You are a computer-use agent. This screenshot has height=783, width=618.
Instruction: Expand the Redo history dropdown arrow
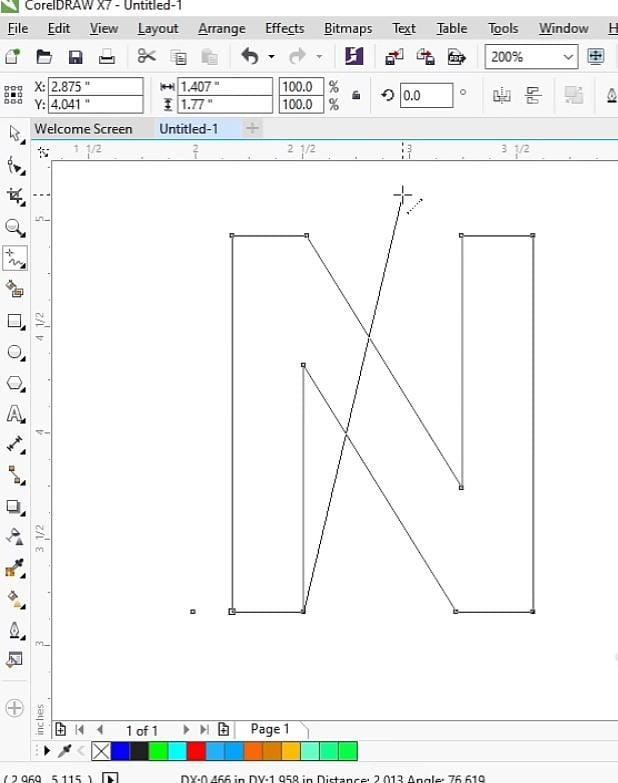(x=319, y=56)
